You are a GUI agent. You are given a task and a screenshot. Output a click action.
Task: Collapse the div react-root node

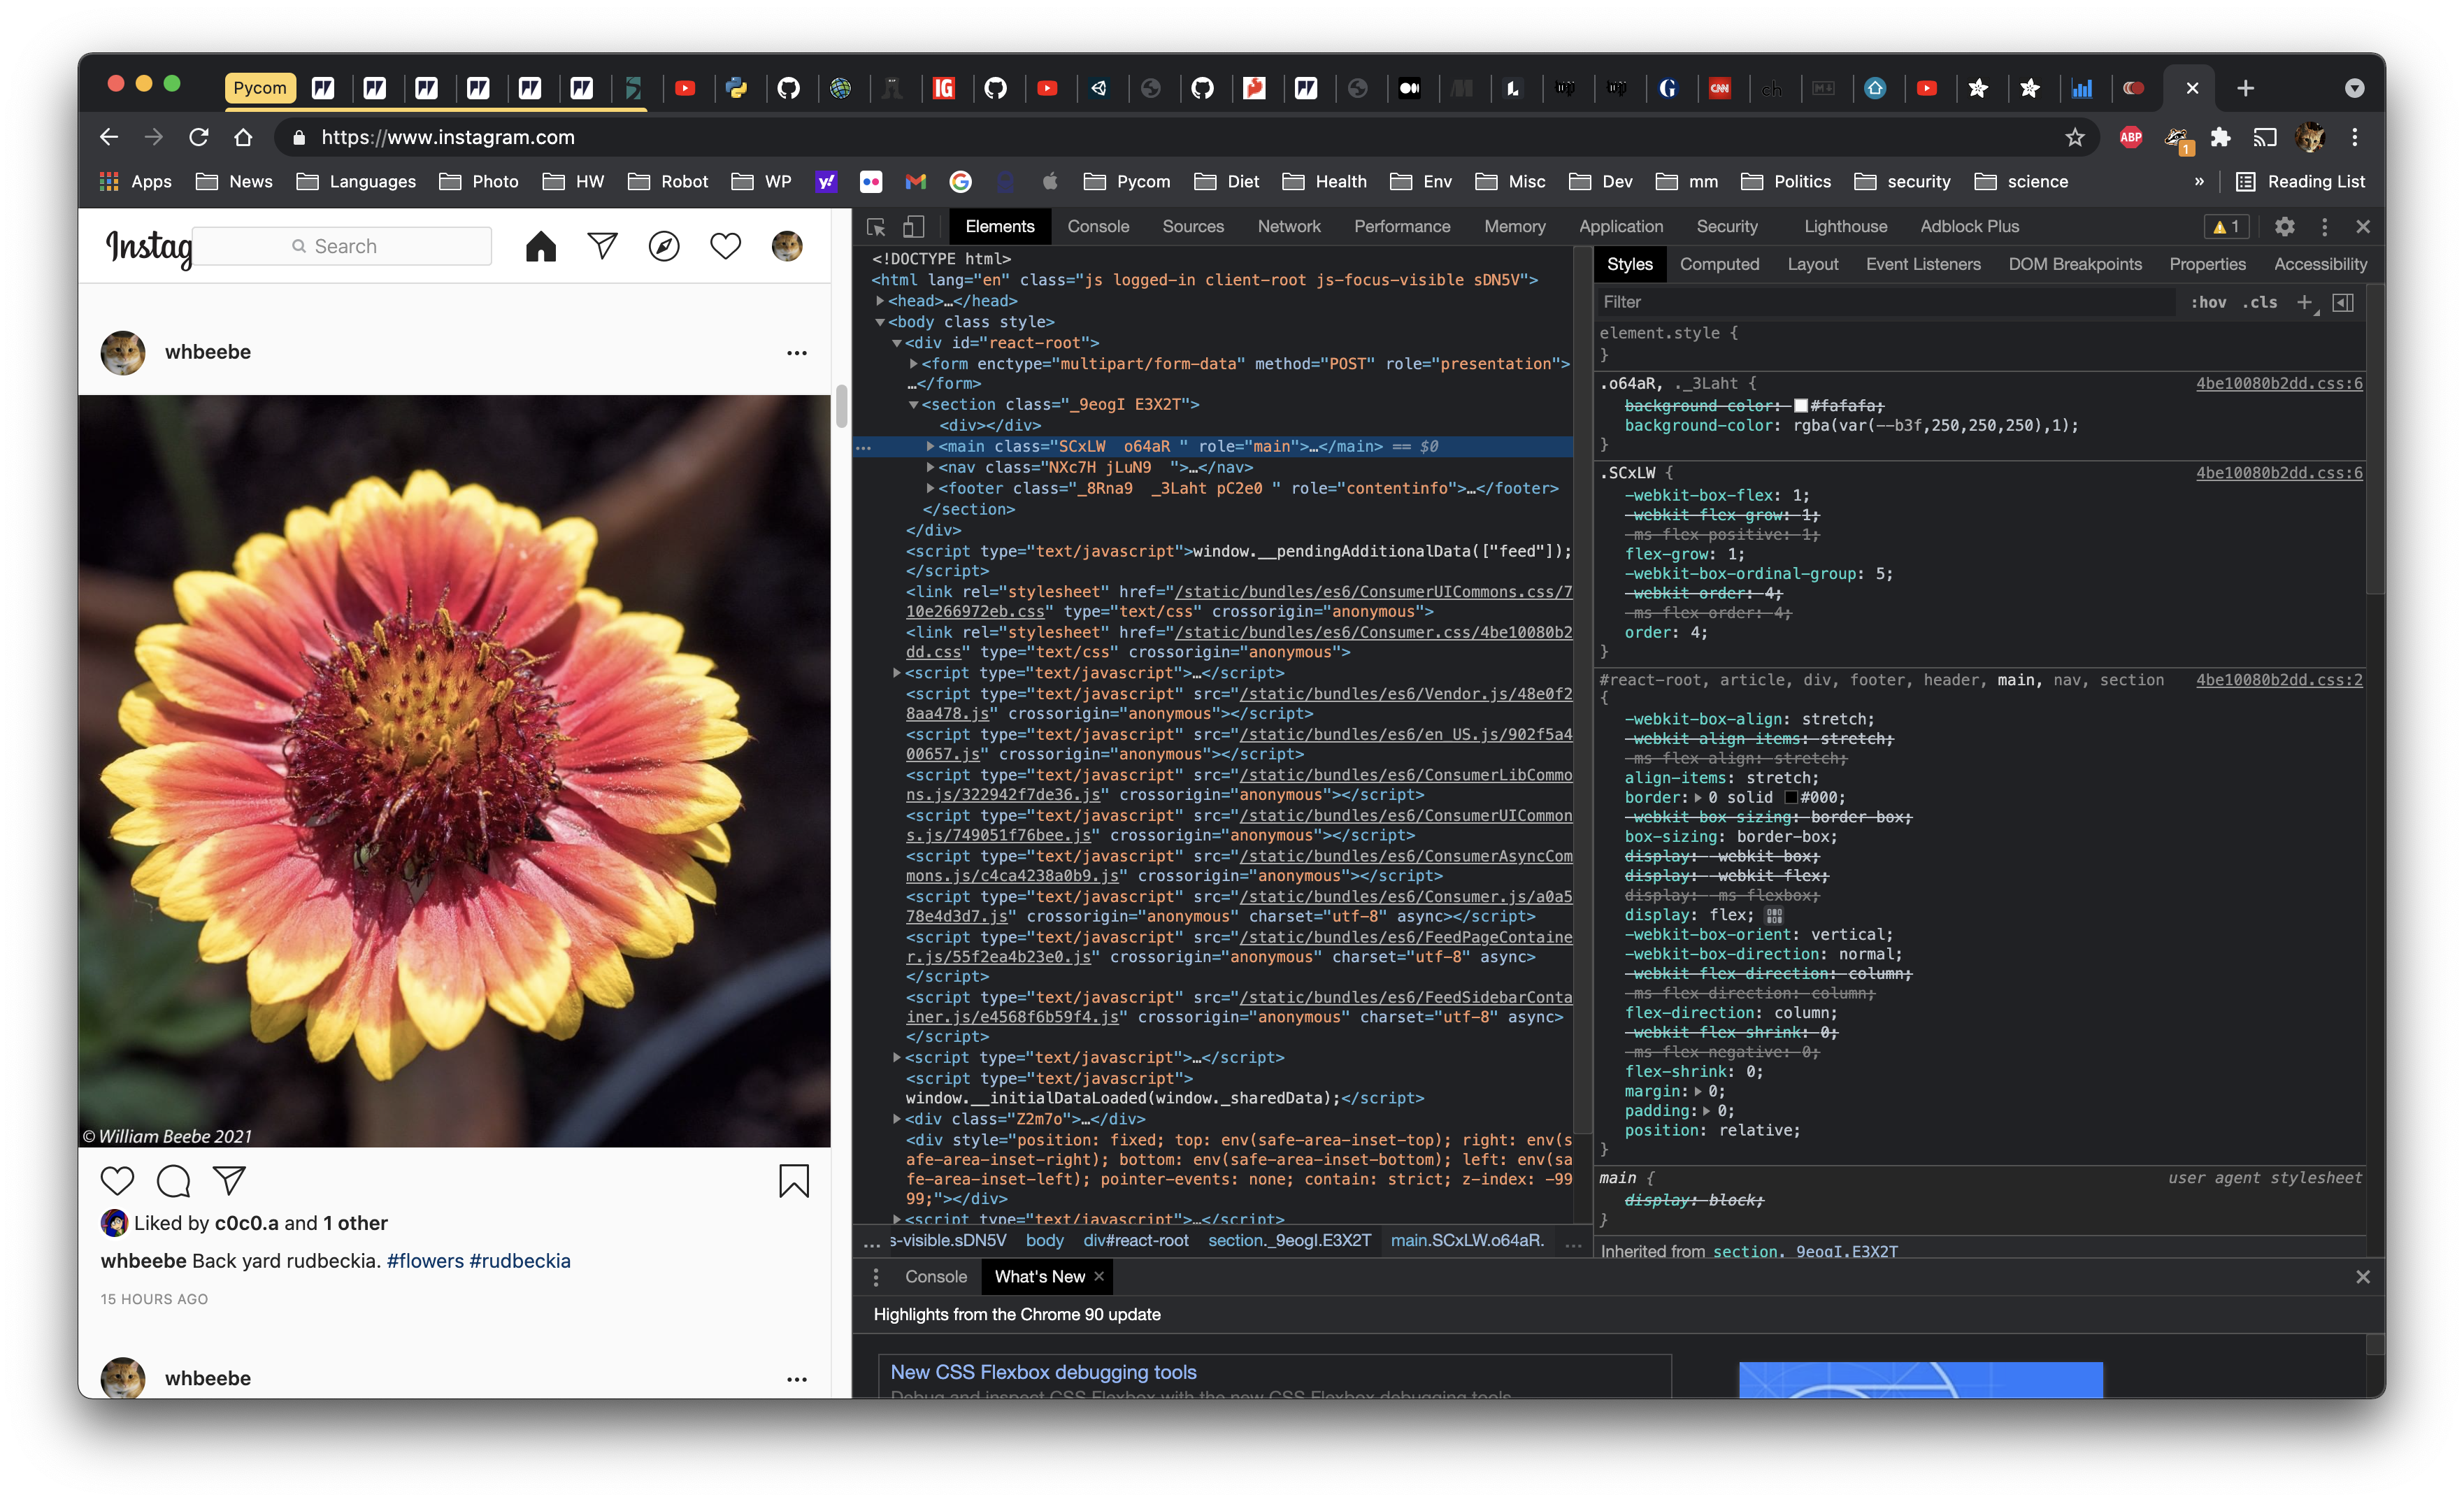(897, 343)
